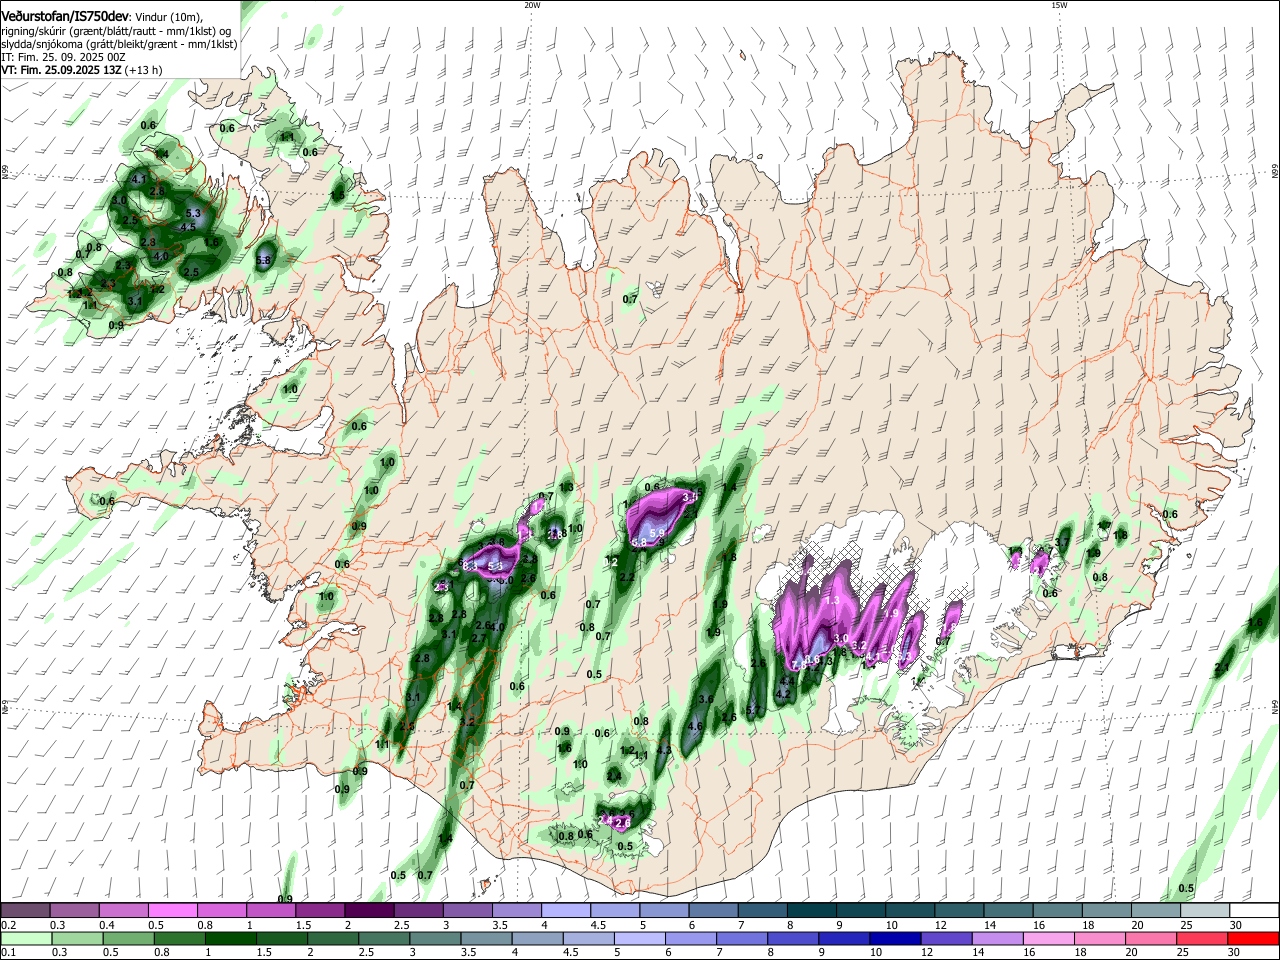Click the deep navy blue 10 swatch in lower legend row

tap(893, 938)
